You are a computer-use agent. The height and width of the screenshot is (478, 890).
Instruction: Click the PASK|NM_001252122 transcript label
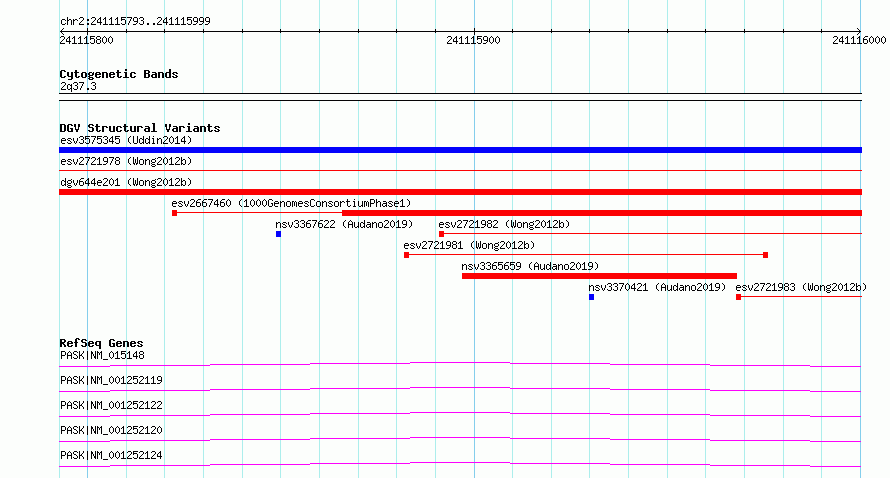point(111,405)
